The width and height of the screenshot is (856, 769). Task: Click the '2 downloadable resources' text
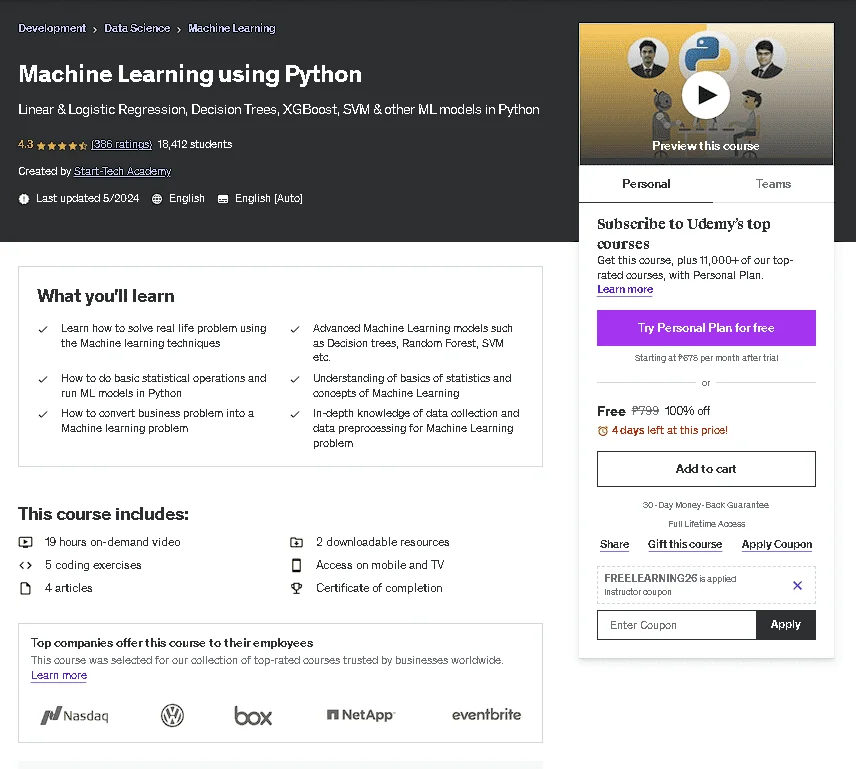coord(382,542)
